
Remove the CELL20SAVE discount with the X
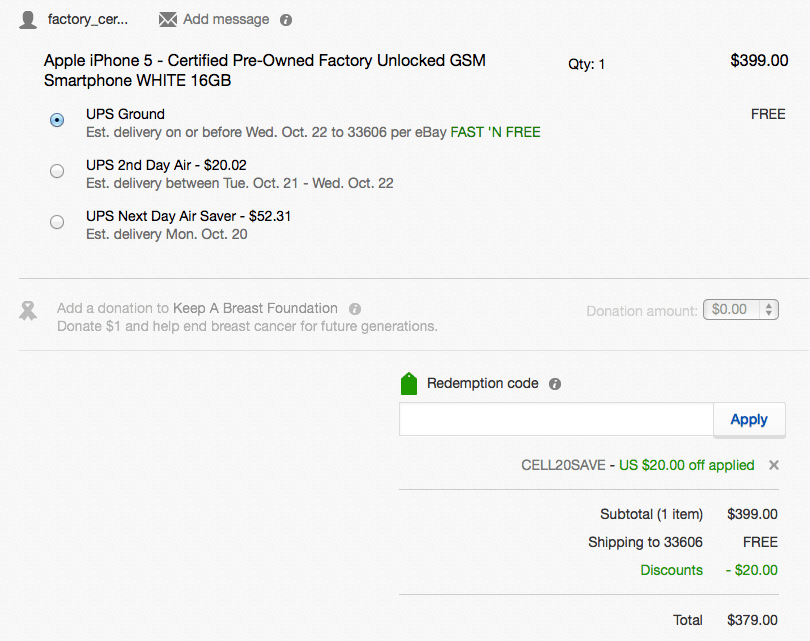coord(775,465)
